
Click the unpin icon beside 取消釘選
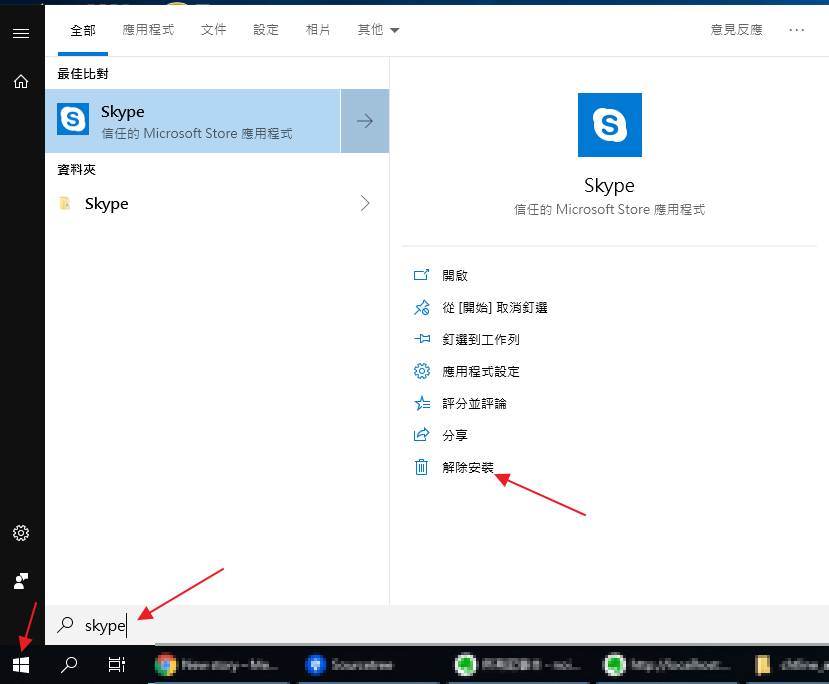click(421, 307)
